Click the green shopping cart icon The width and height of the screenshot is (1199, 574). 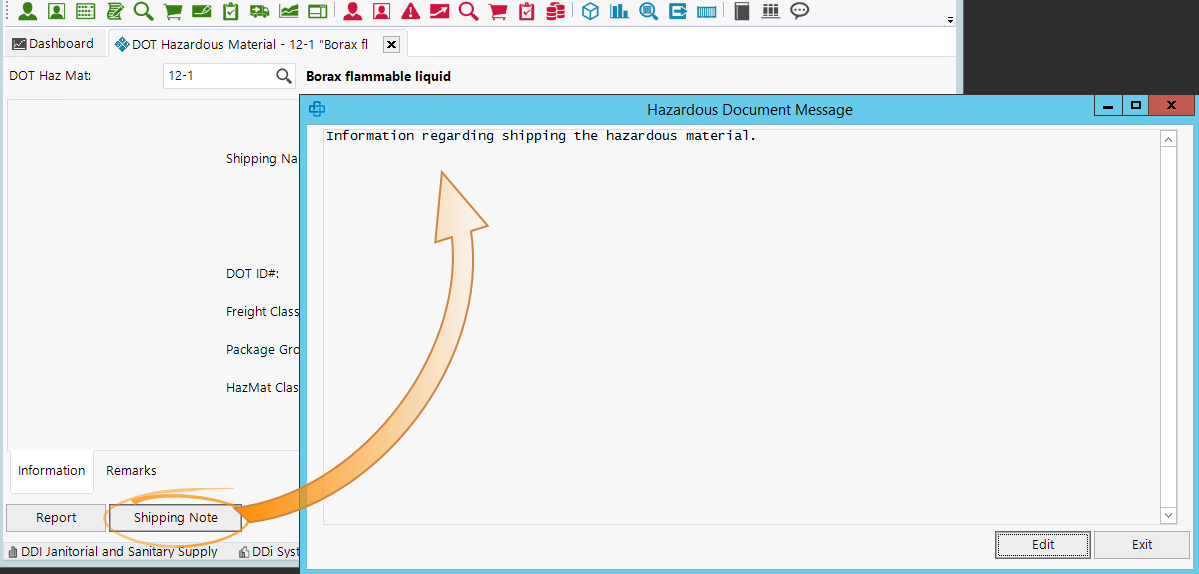[172, 12]
